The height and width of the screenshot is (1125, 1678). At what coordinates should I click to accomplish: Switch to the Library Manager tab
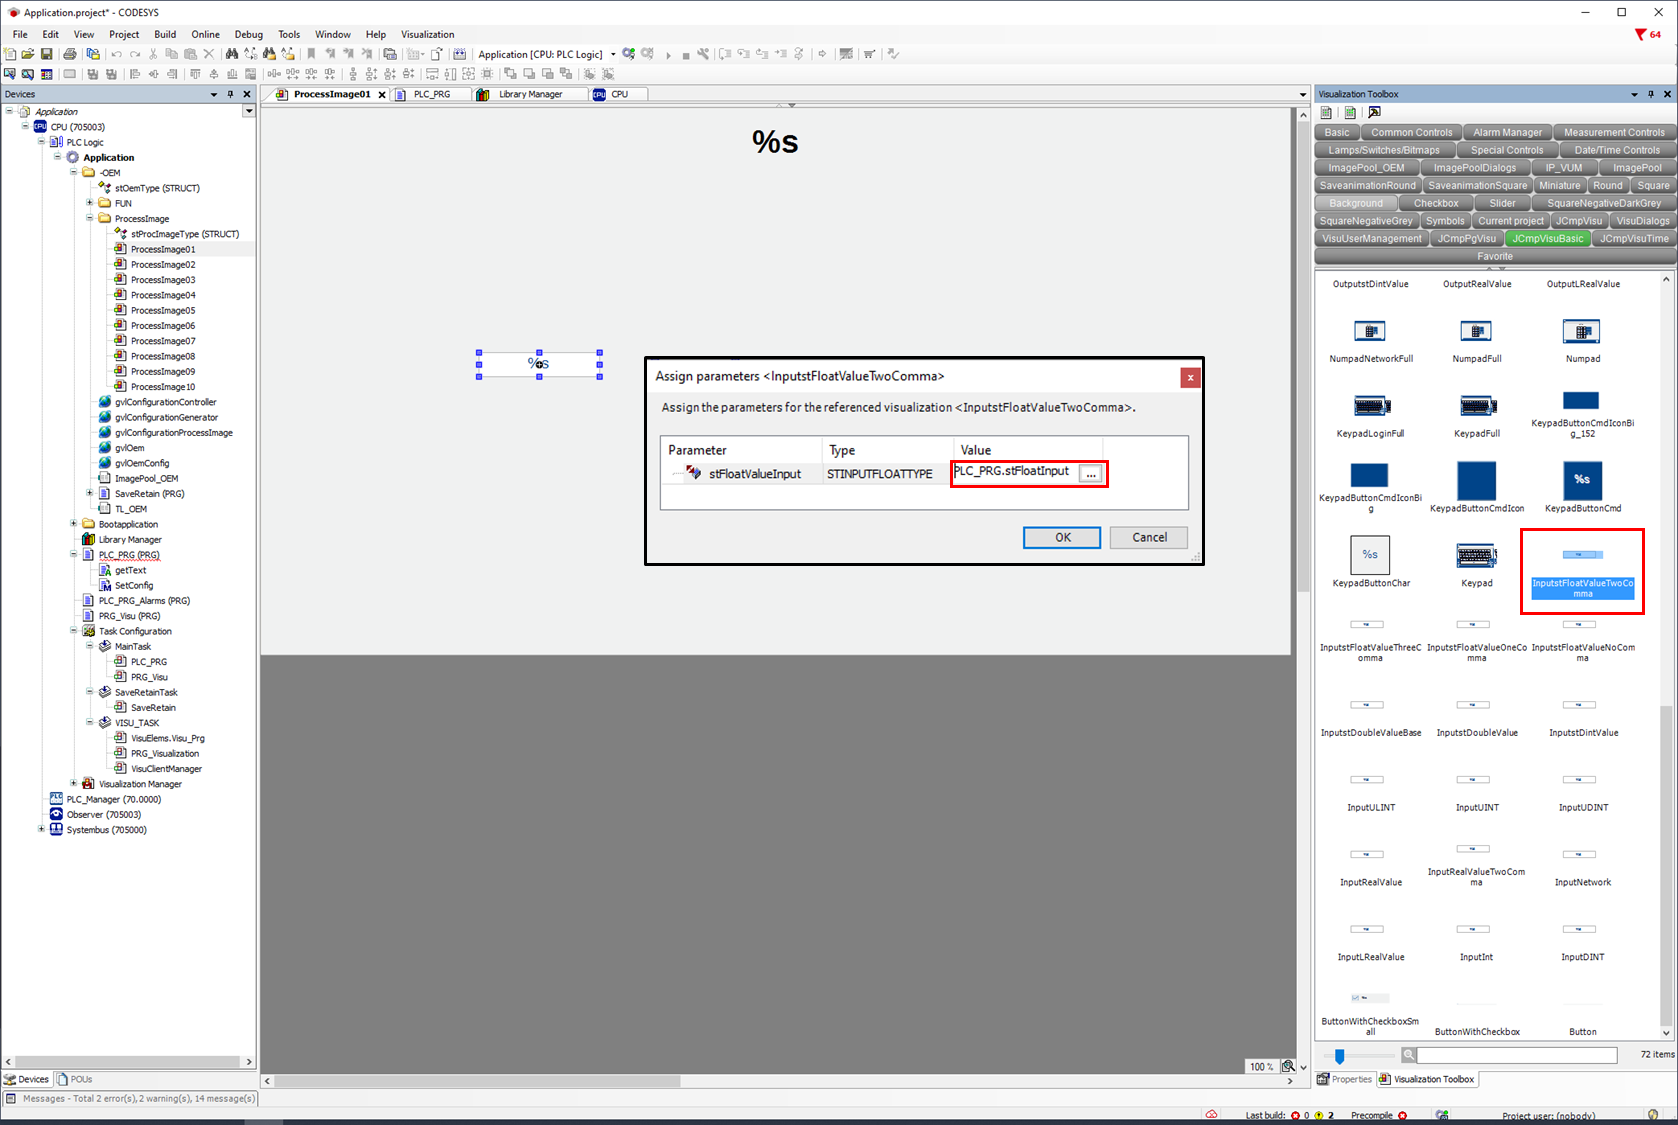click(x=530, y=94)
